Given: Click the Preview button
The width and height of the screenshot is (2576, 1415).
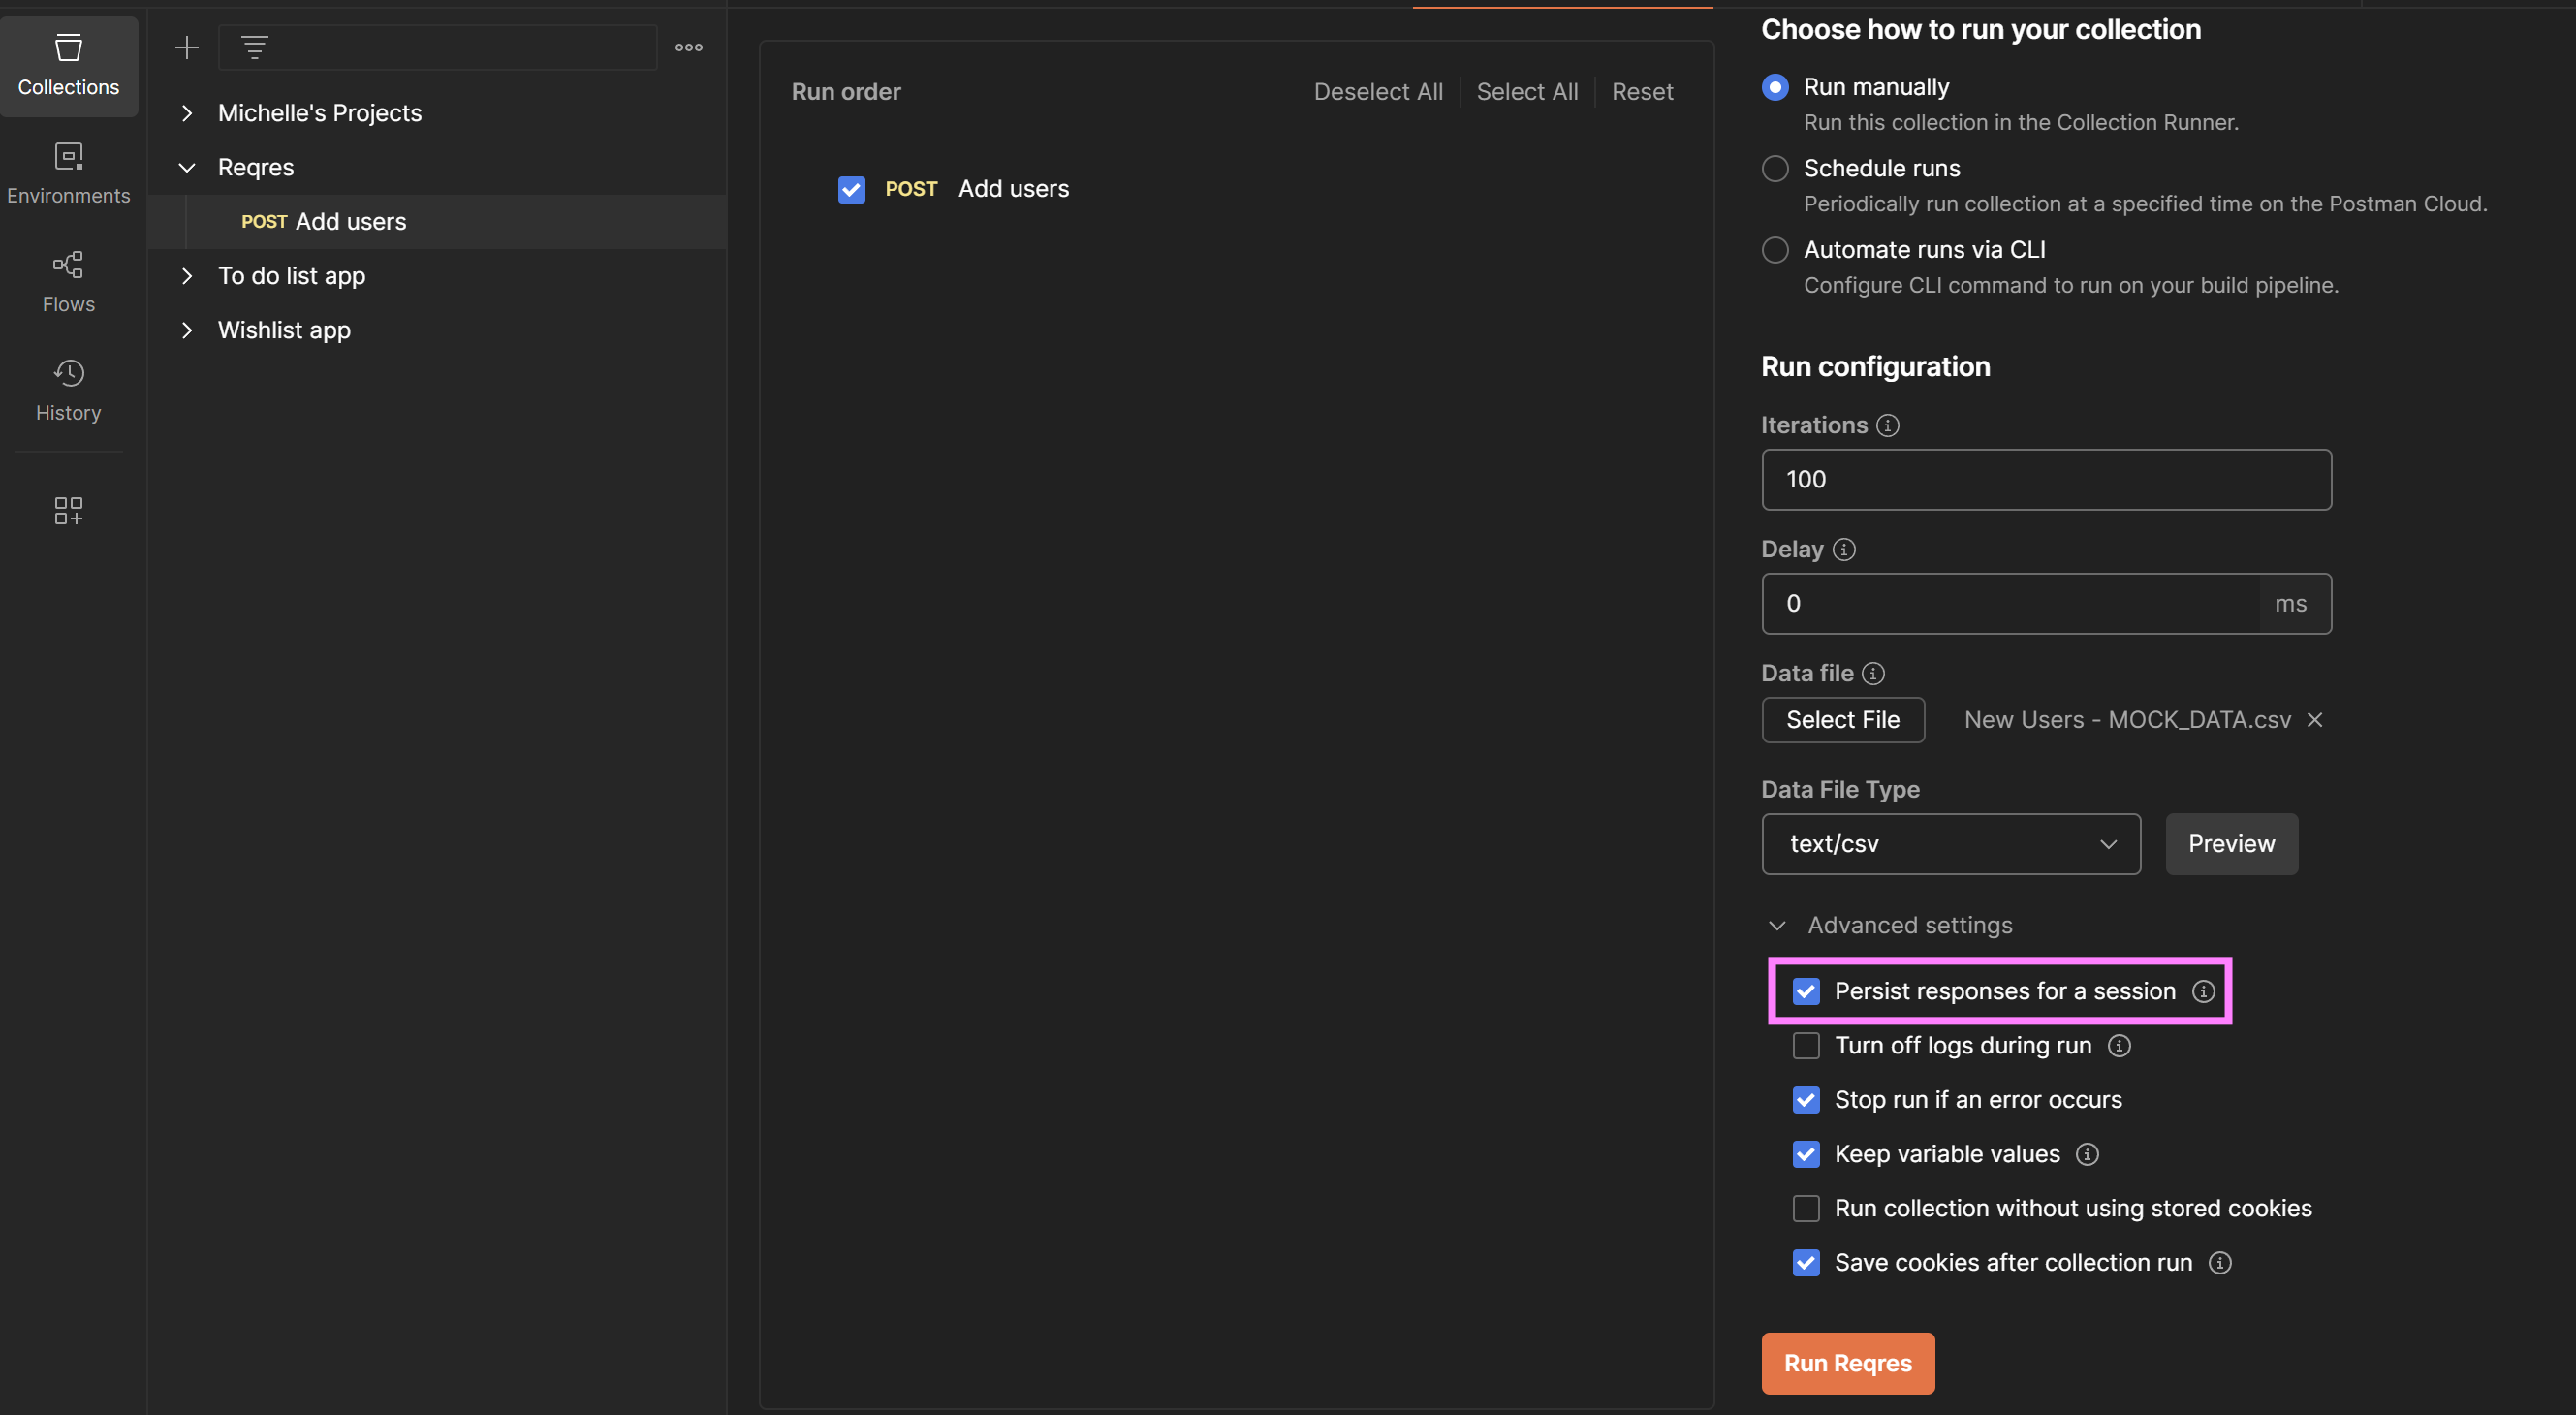Looking at the screenshot, I should click(x=2231, y=844).
